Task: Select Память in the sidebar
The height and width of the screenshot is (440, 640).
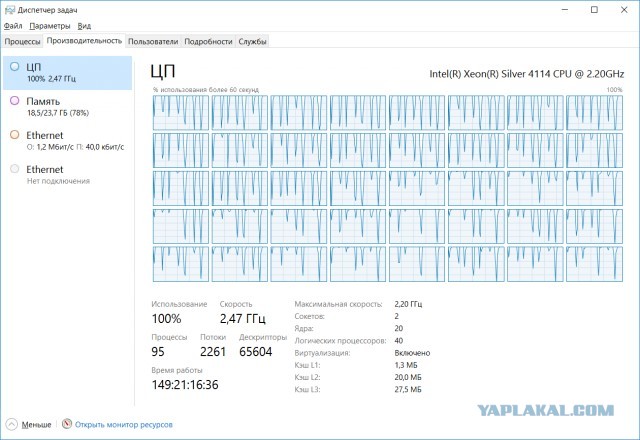Action: [x=67, y=107]
